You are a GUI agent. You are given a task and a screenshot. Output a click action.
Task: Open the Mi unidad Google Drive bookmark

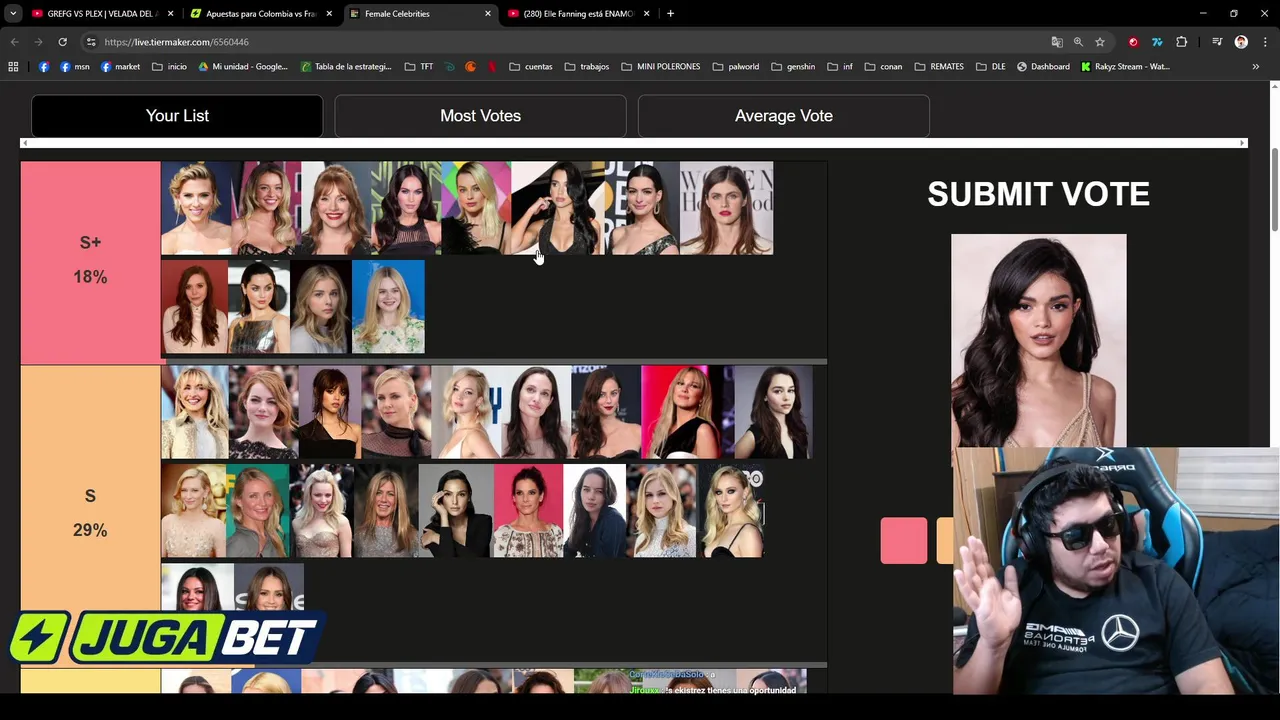(x=243, y=67)
